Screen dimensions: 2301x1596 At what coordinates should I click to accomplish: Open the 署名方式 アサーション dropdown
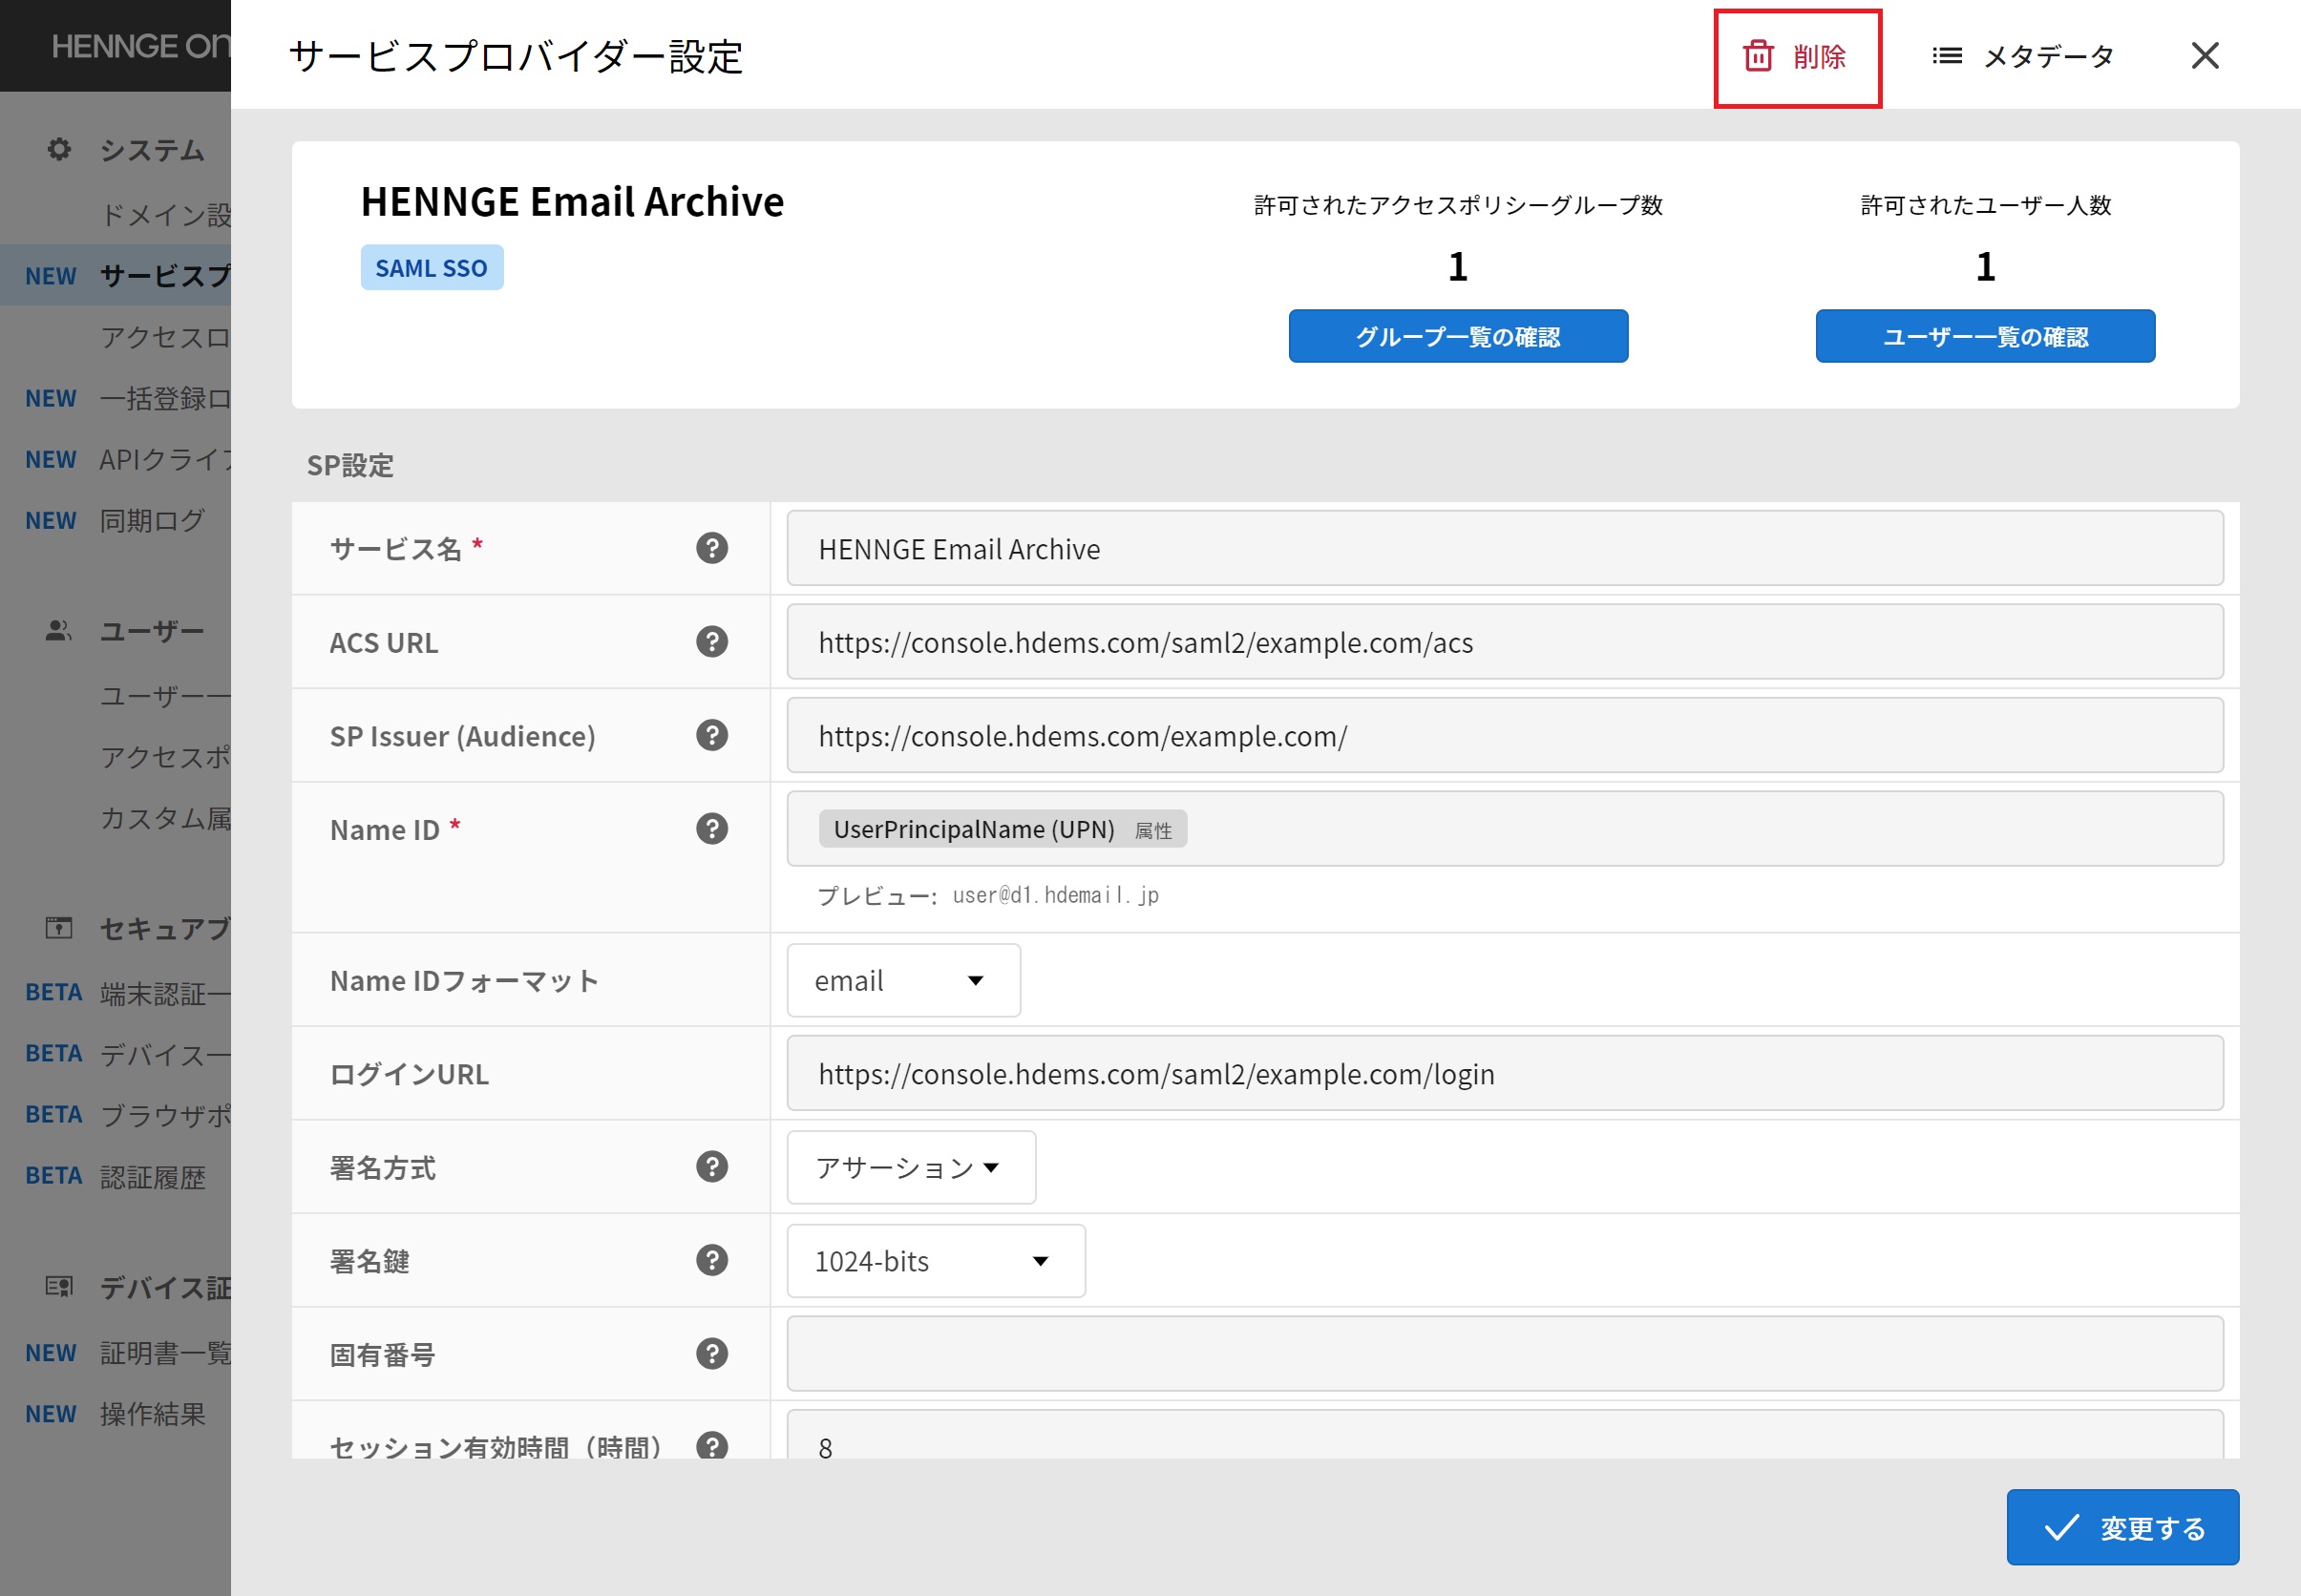911,1168
